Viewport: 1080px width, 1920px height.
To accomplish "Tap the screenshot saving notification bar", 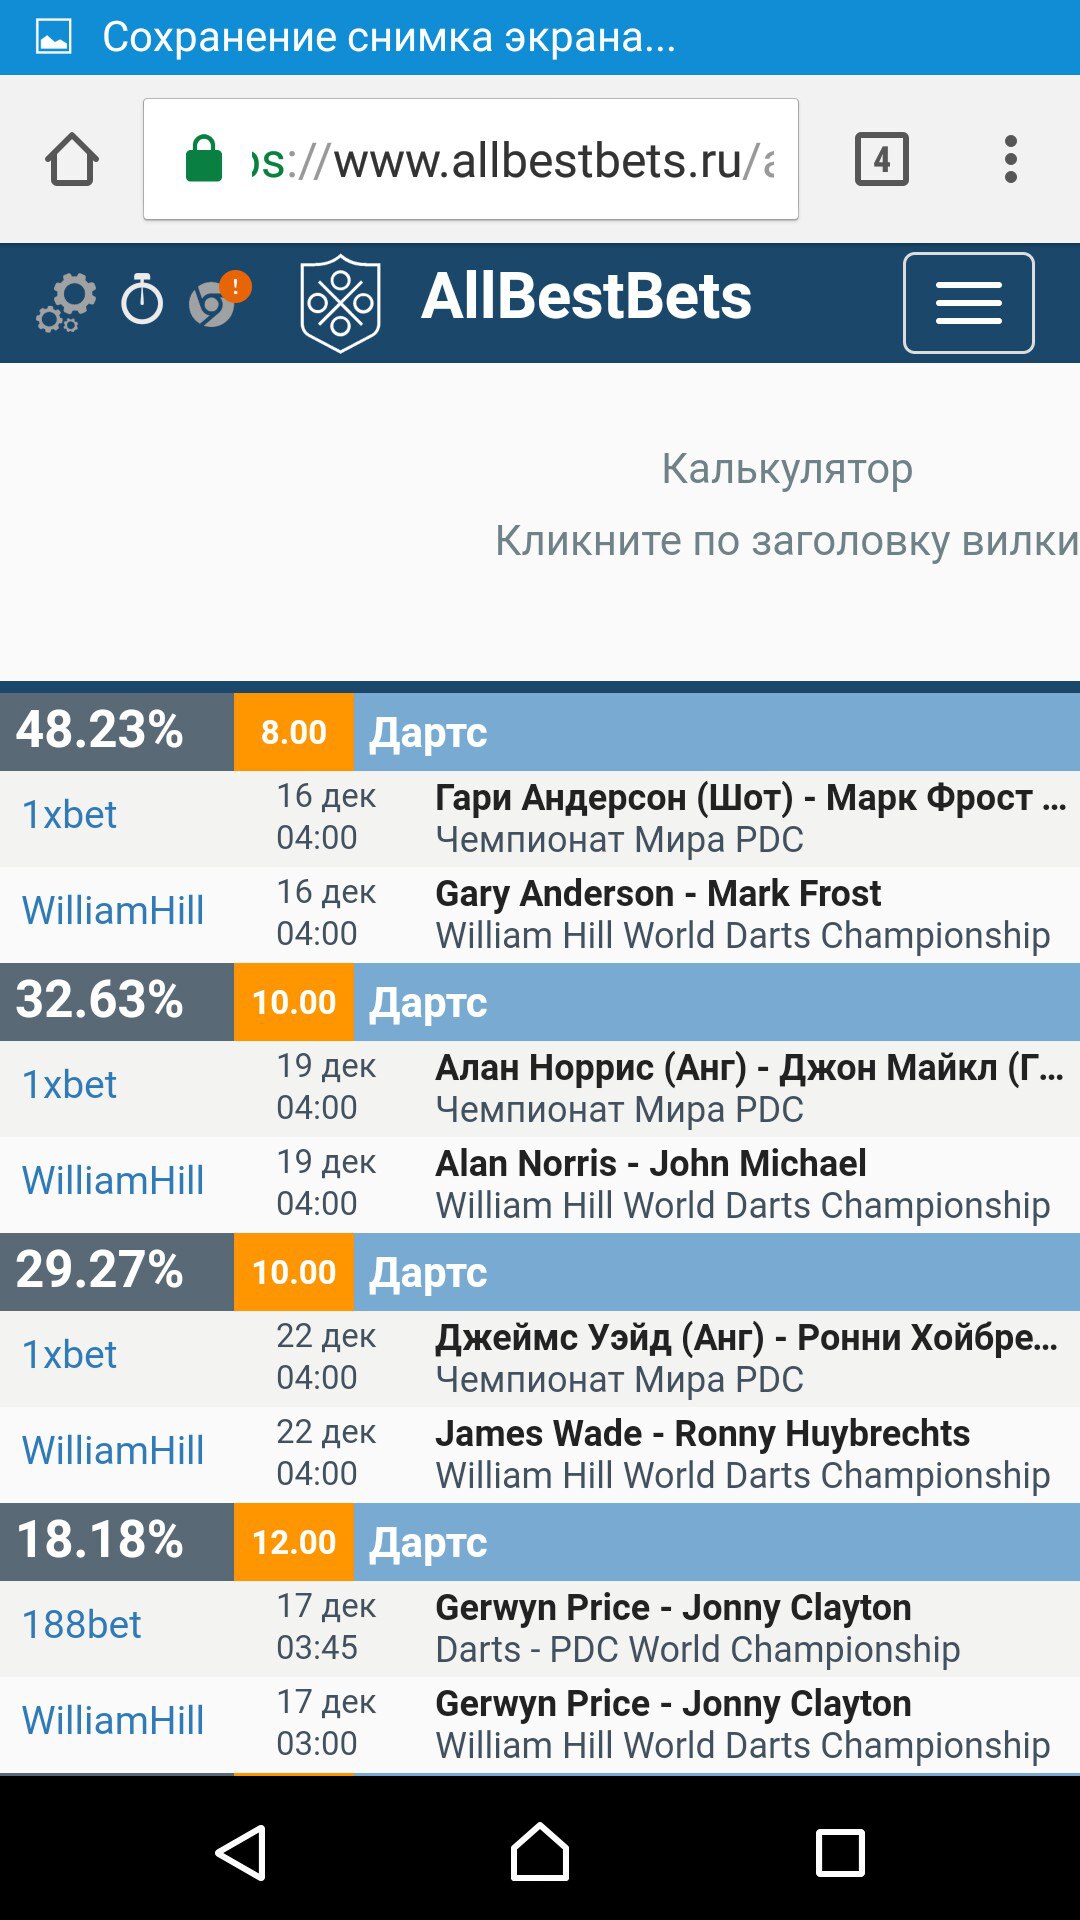I will (x=540, y=37).
